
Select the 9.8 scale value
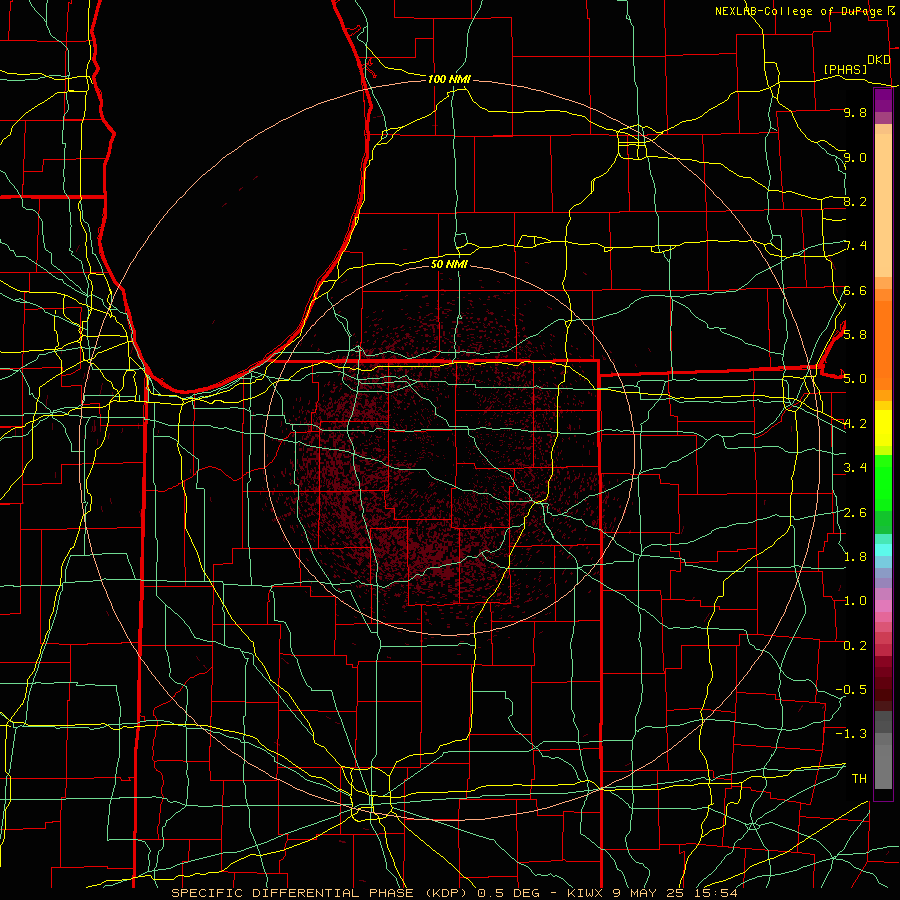point(855,113)
